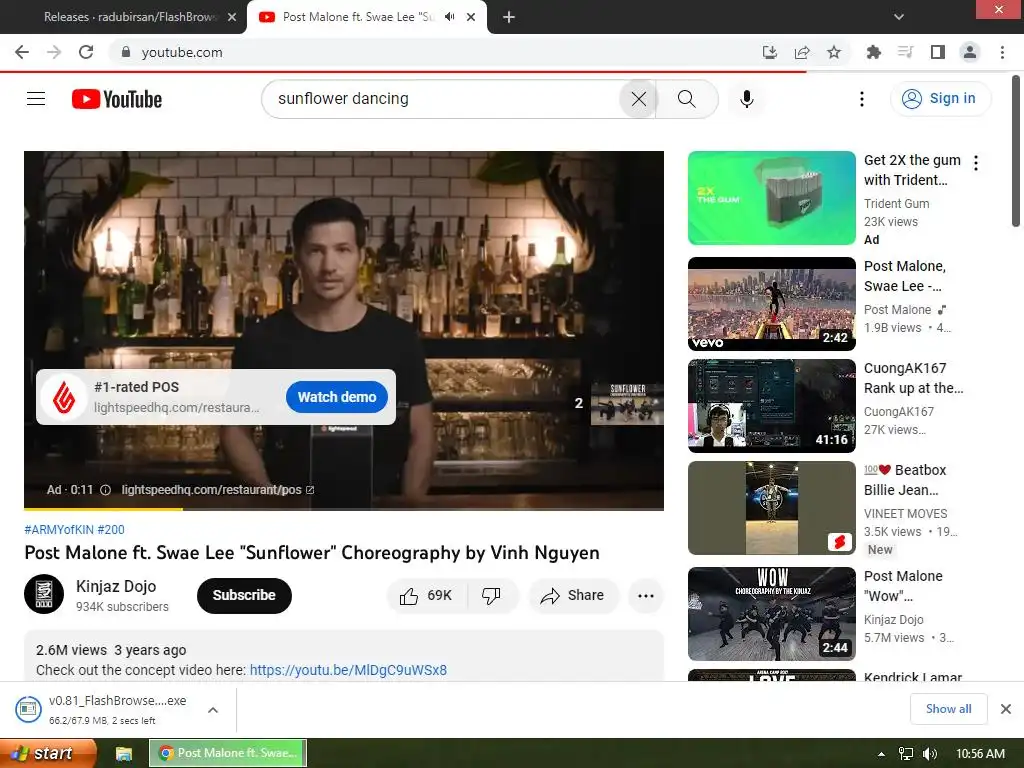Open the taskbar folder icon
Image resolution: width=1024 pixels, height=768 pixels.
(x=123, y=754)
